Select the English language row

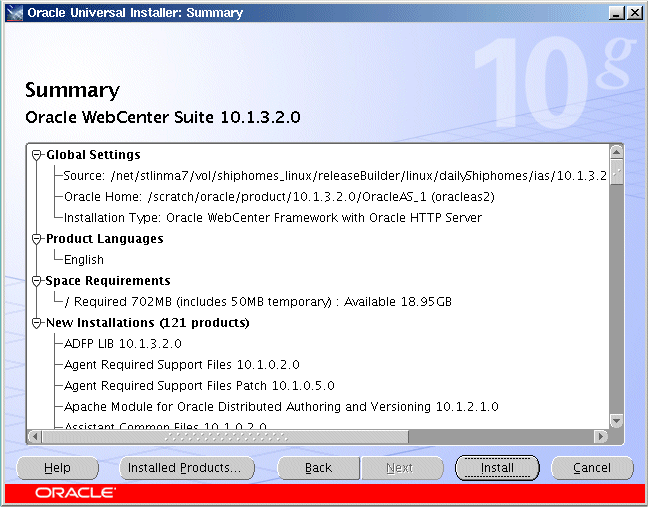[x=84, y=260]
